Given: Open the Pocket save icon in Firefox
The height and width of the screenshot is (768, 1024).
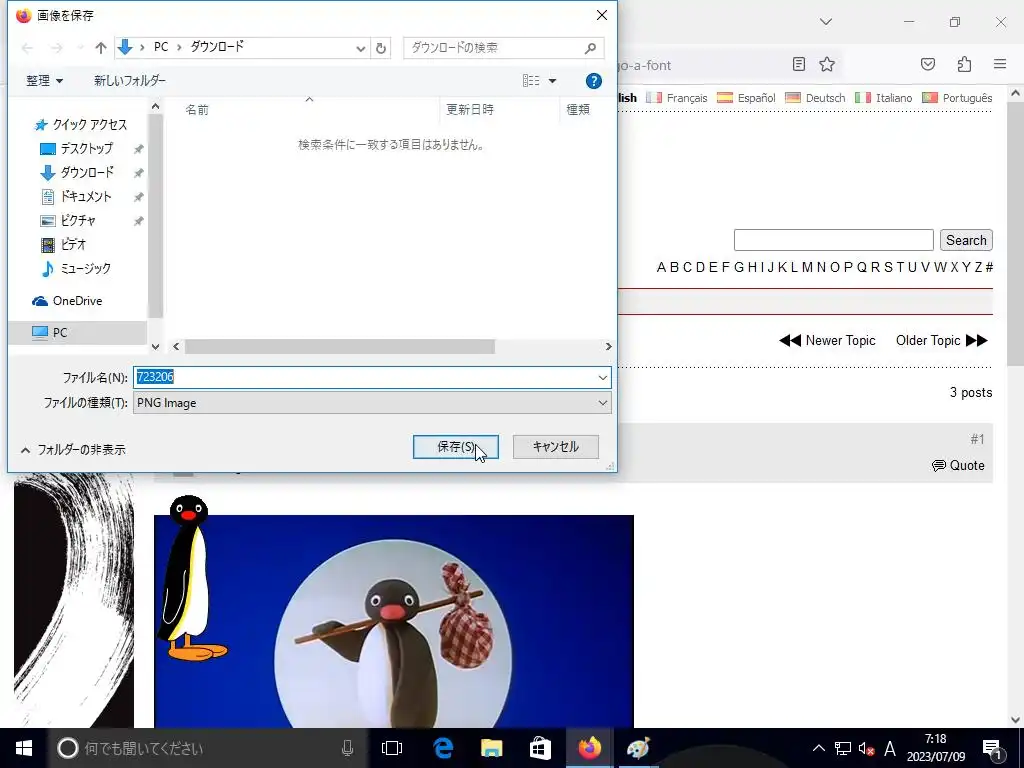Looking at the screenshot, I should (927, 64).
